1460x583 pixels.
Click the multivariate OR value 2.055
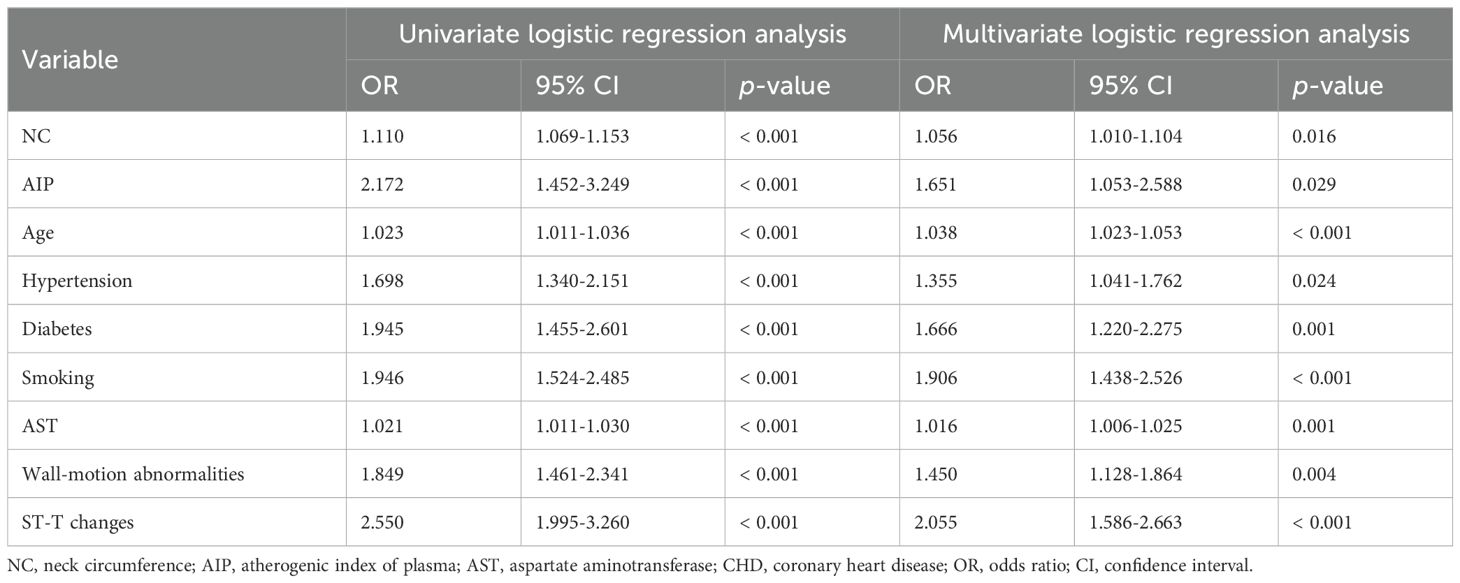pos(936,522)
